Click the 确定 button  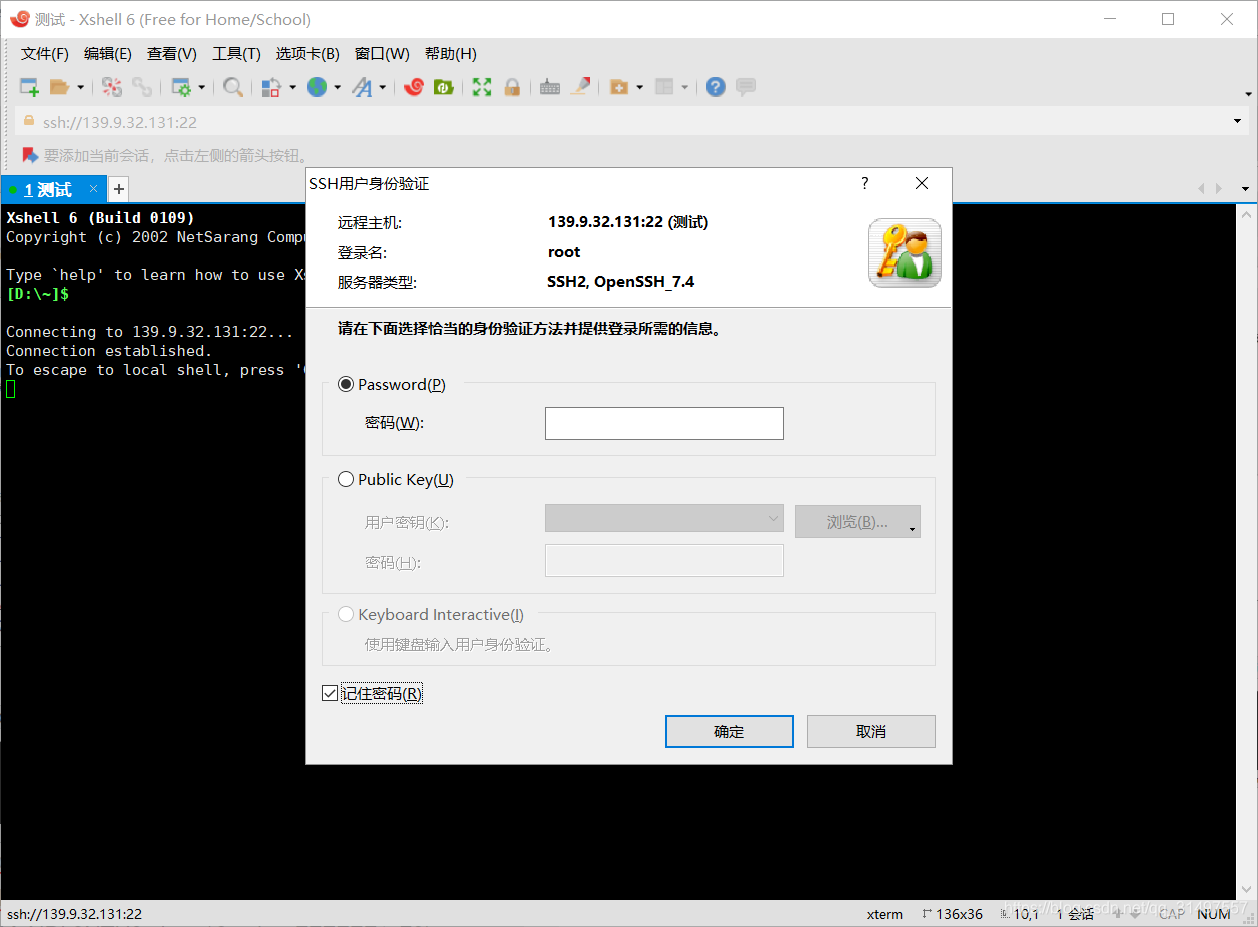[x=729, y=731]
